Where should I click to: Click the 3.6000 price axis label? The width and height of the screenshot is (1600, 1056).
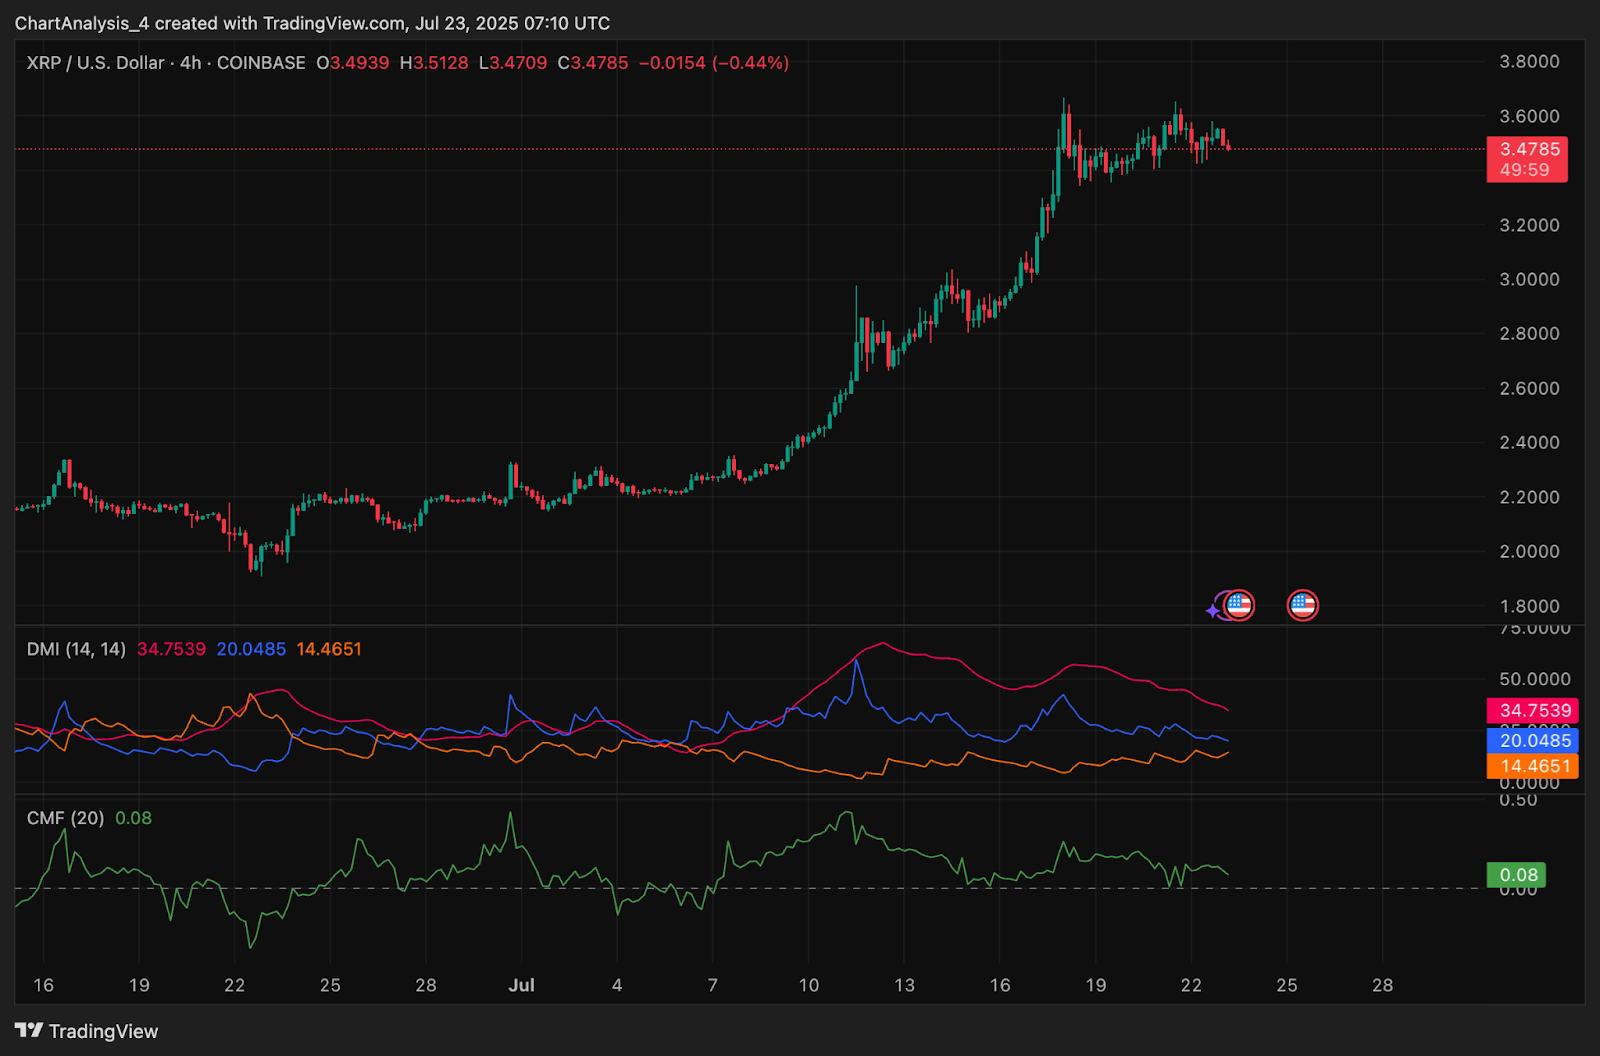(1529, 117)
